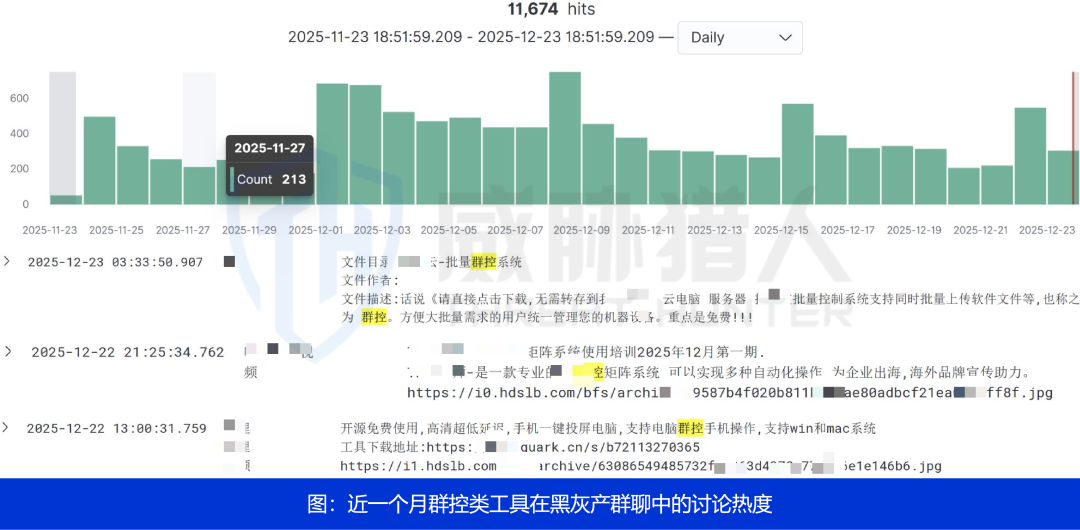Select the 2025-12-01 histogram bar
This screenshot has height=530, width=1080.
[332, 144]
